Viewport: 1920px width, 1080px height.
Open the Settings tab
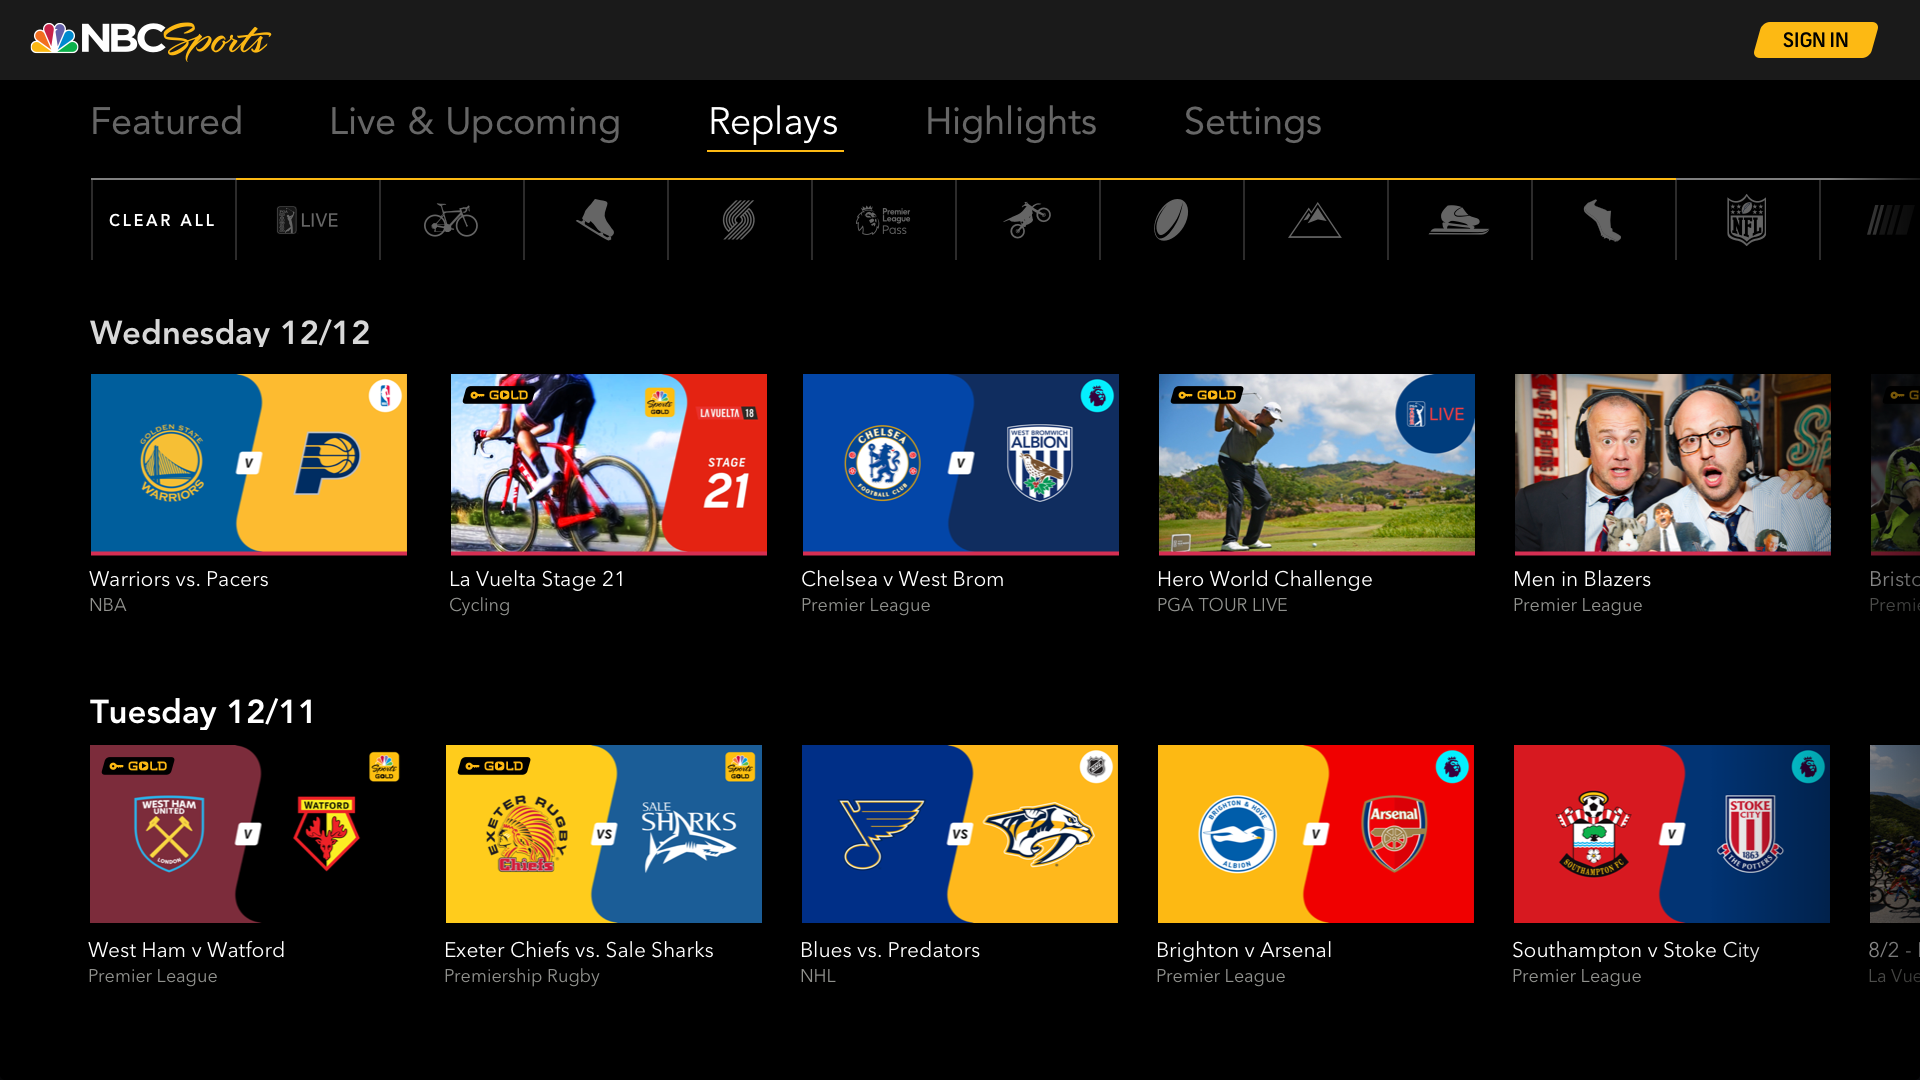tap(1252, 122)
